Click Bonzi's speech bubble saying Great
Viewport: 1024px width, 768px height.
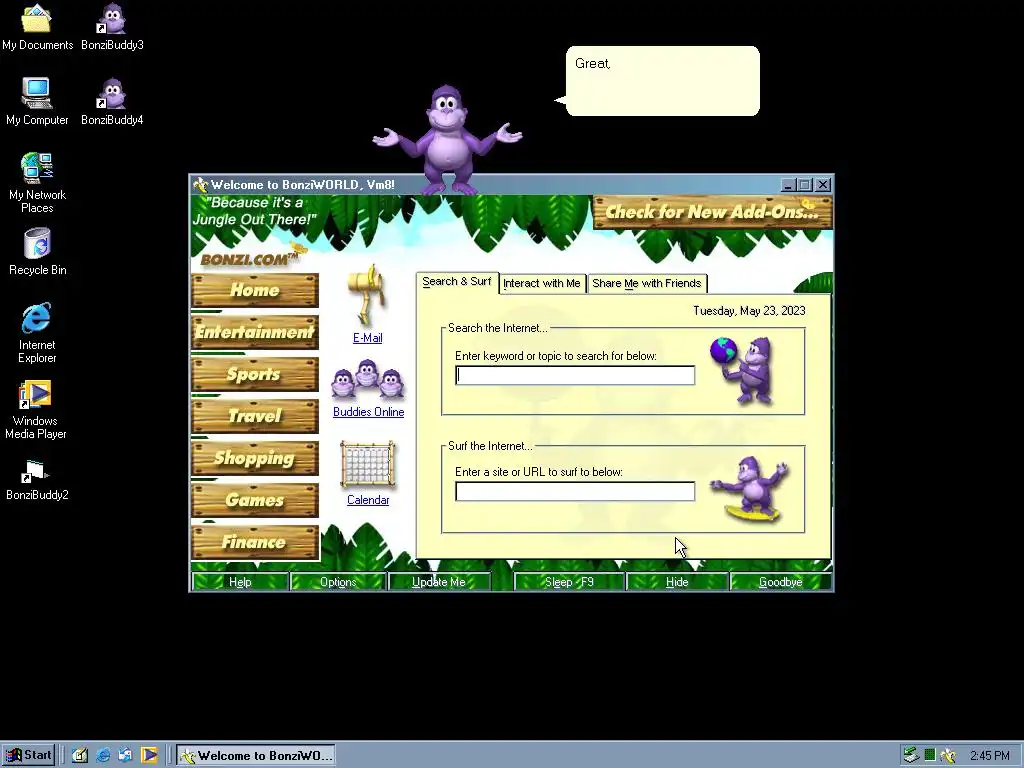pyautogui.click(x=662, y=81)
